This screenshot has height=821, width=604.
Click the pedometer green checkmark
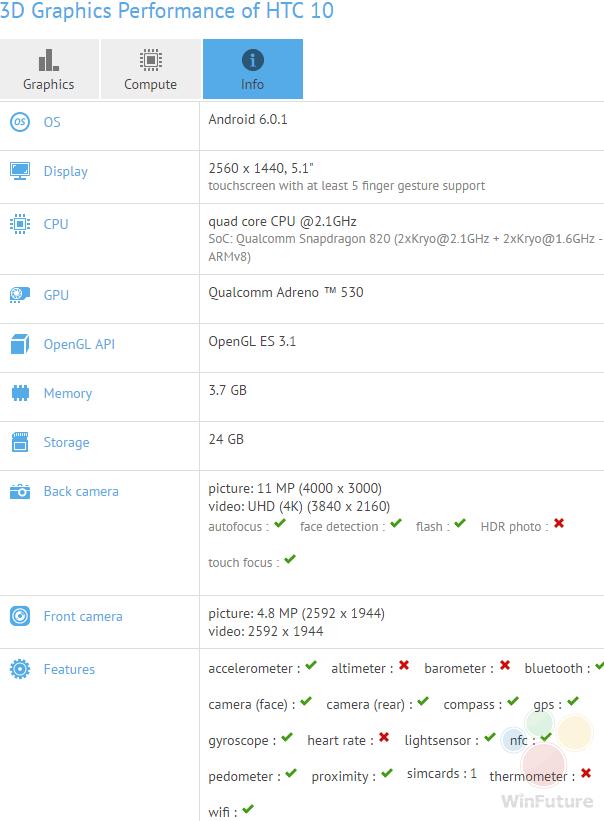291,773
